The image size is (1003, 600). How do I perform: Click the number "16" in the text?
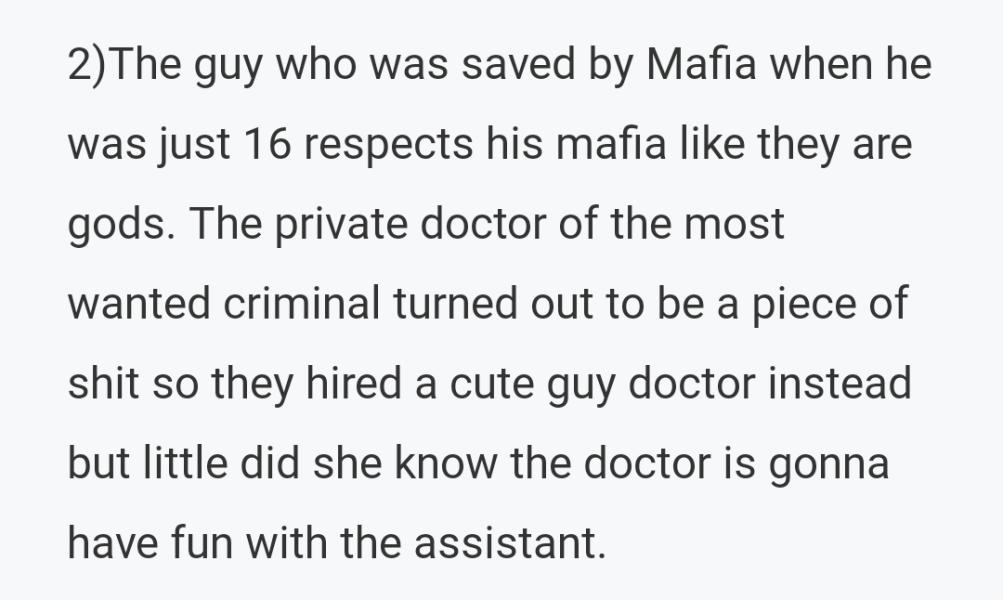[266, 146]
